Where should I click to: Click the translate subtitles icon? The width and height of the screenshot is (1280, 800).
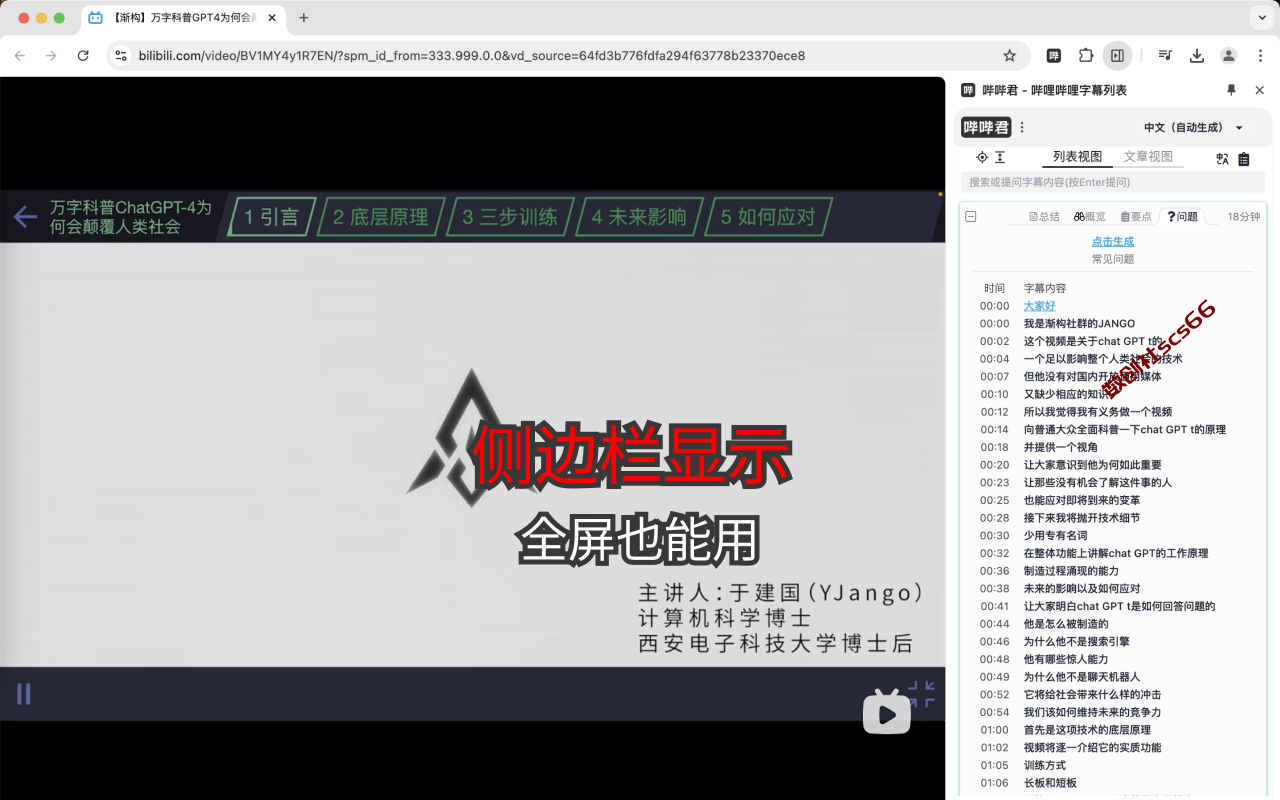click(x=1222, y=159)
